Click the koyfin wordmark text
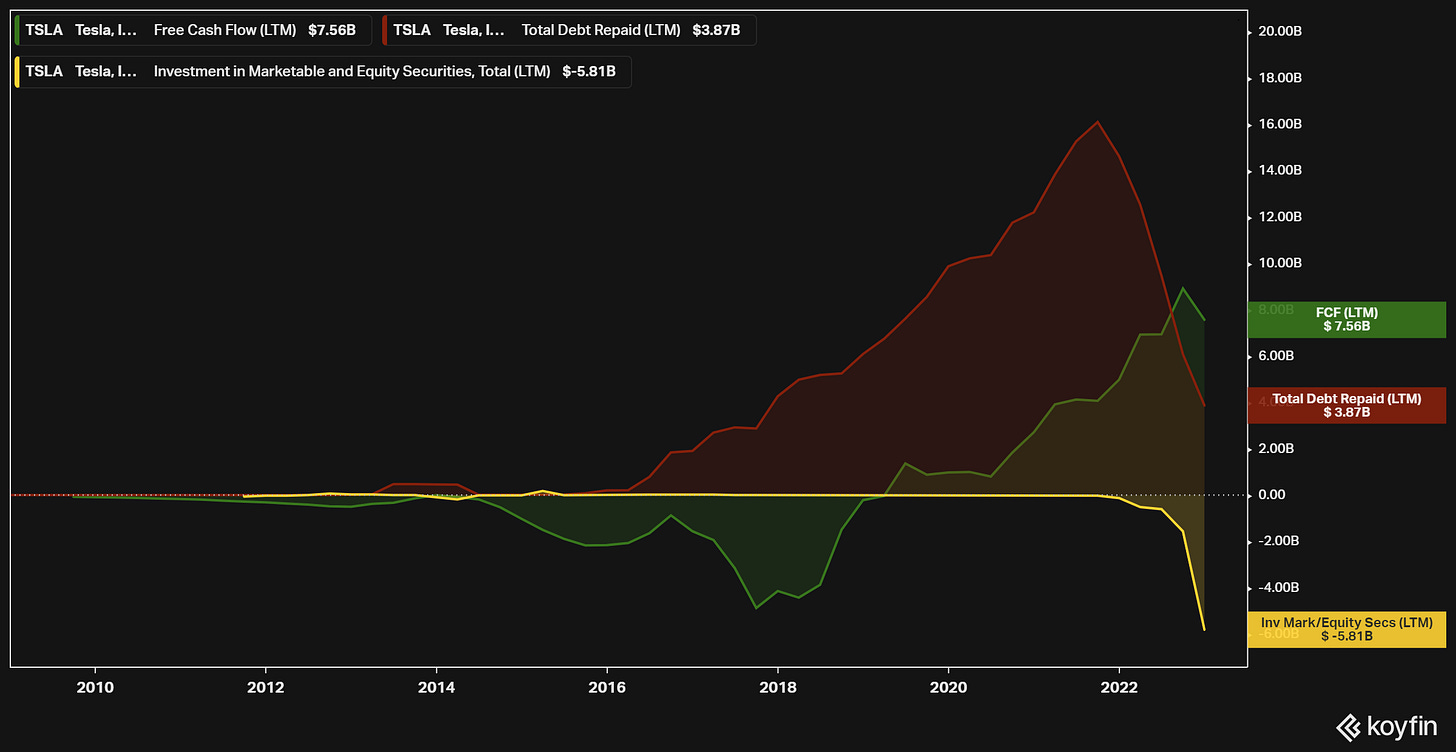 click(1401, 729)
